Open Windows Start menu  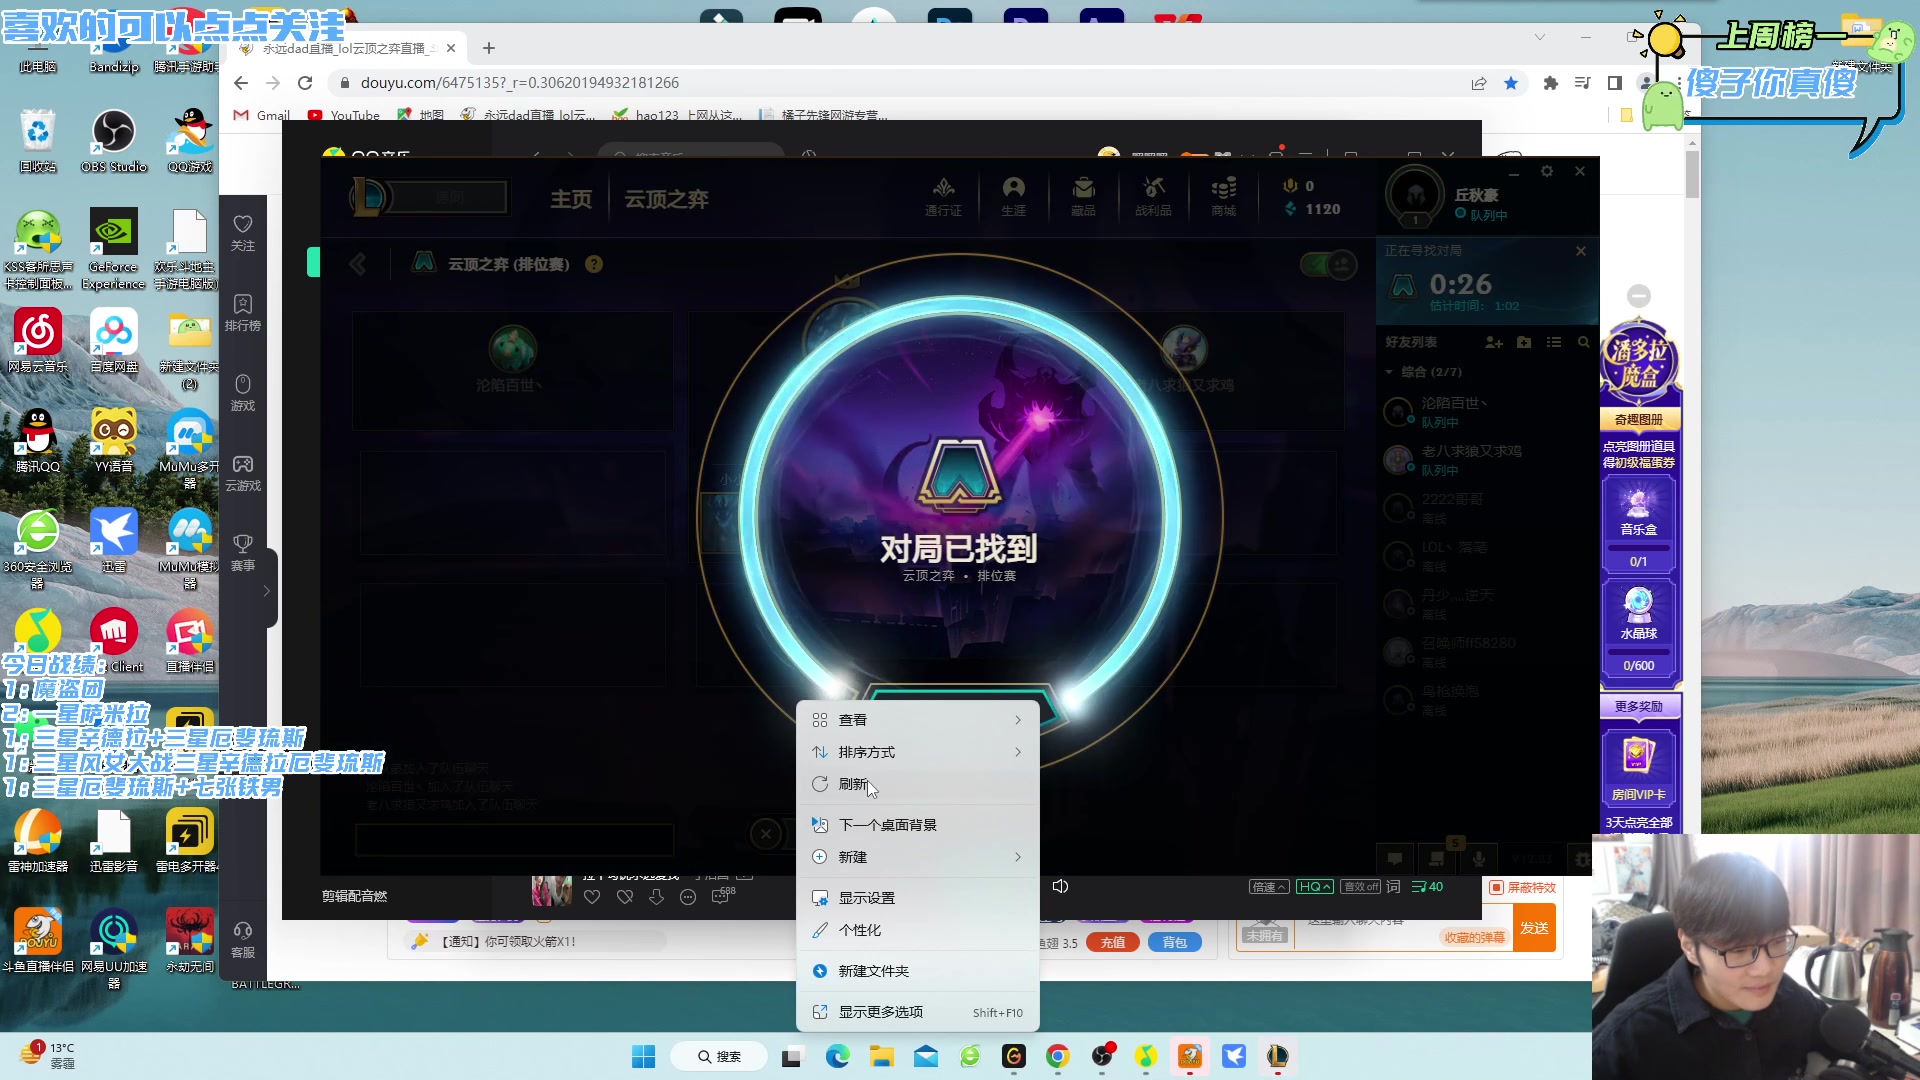tap(644, 1056)
